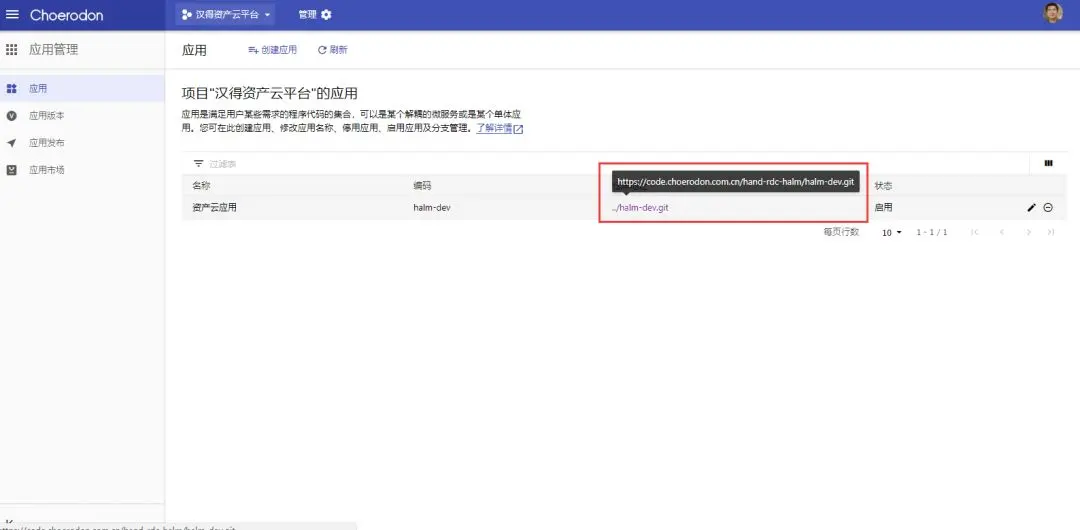Open the rows-per-page dropdown showing 10
This screenshot has width=1080, height=530.
tap(892, 232)
